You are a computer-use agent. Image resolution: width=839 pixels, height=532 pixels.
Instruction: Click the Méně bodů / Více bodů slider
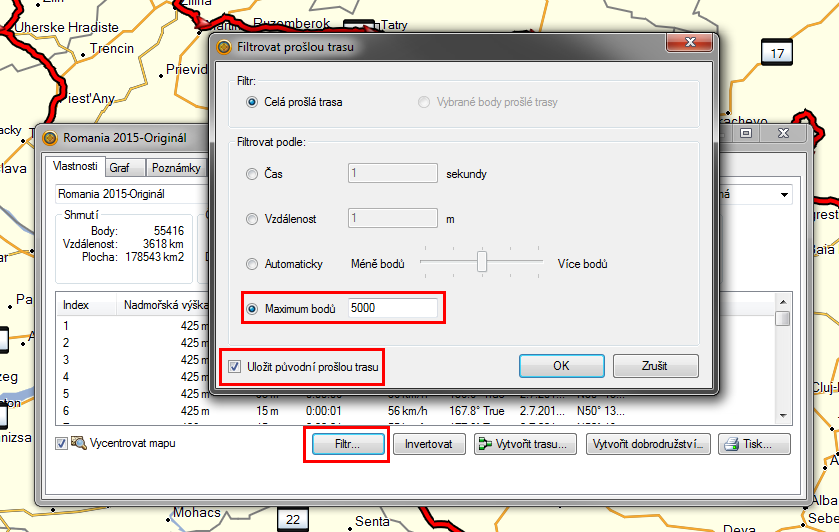tap(482, 263)
